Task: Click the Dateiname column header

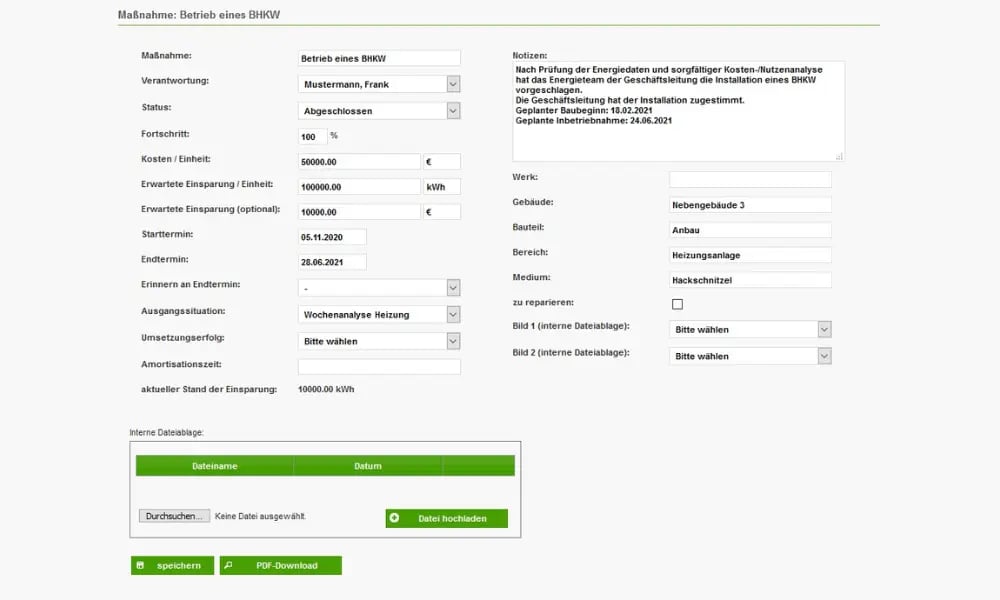Action: click(215, 465)
